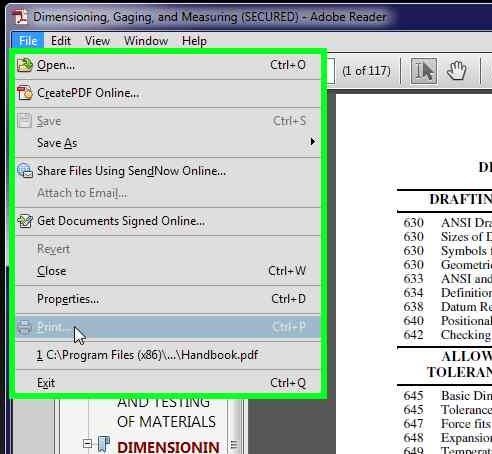
Task: Select the text Select tool icon
Action: tap(424, 71)
